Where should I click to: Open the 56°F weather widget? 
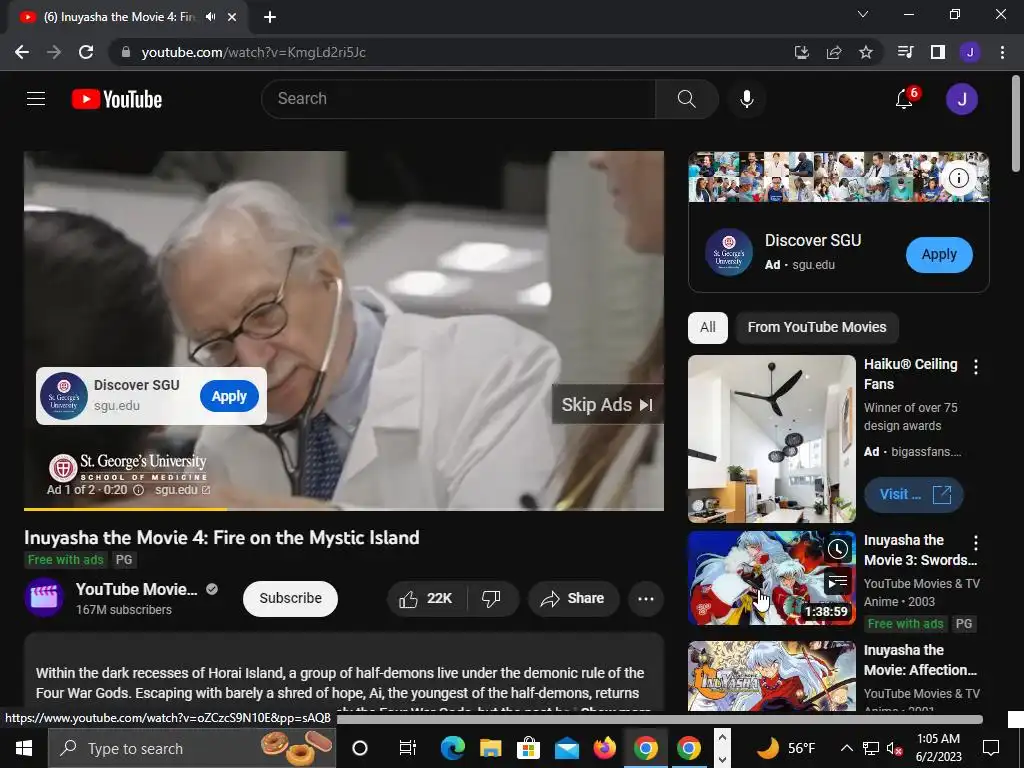click(787, 748)
